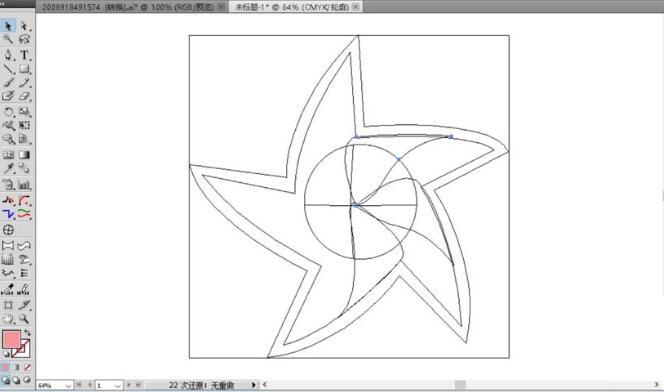Set paint to None using red slash
The image size is (664, 392).
tap(27, 367)
